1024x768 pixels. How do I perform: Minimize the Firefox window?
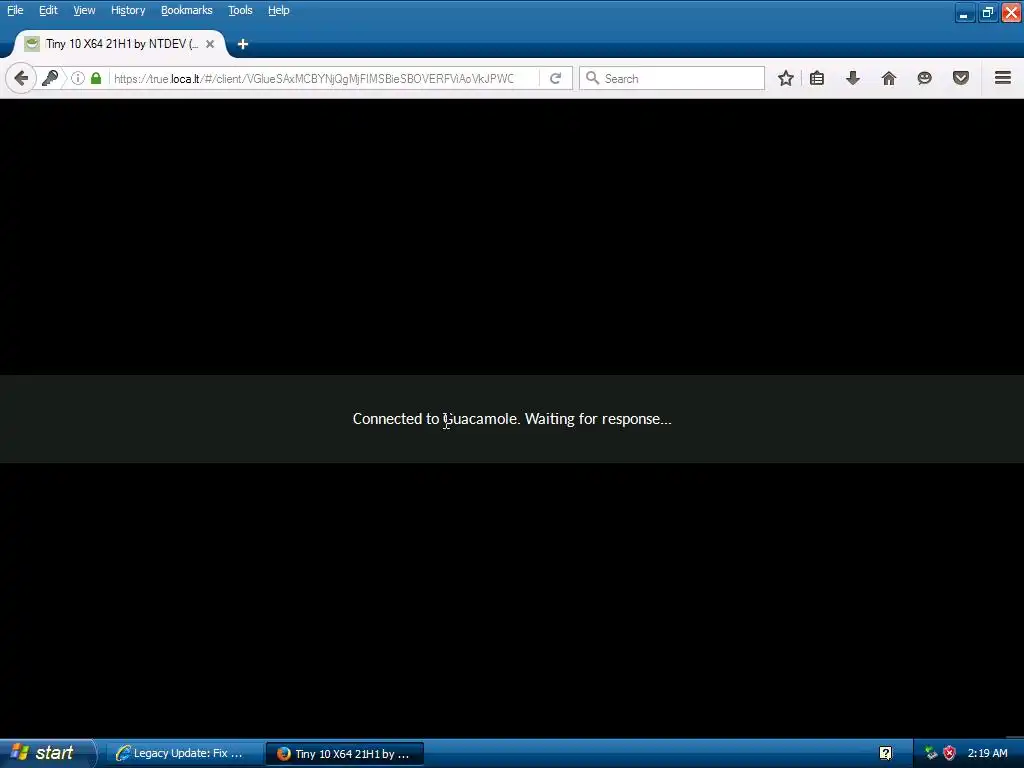[x=964, y=13]
